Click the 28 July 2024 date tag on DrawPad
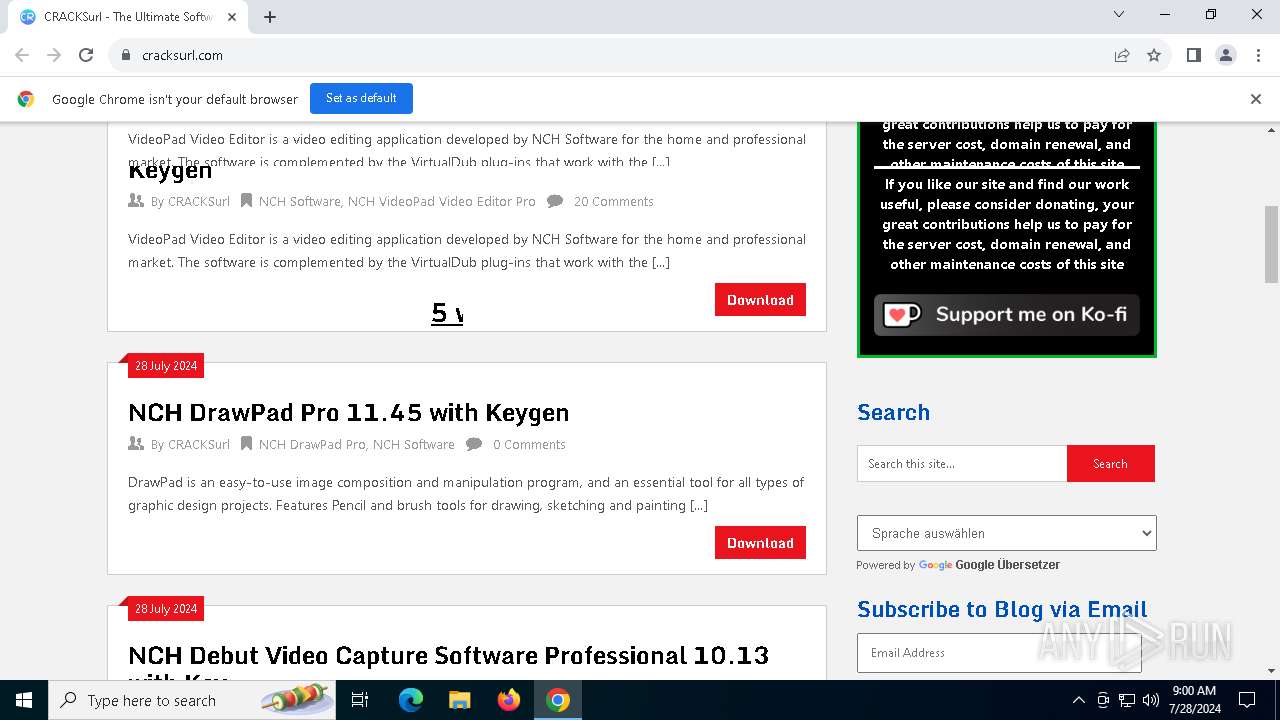The image size is (1280, 720). click(x=165, y=366)
